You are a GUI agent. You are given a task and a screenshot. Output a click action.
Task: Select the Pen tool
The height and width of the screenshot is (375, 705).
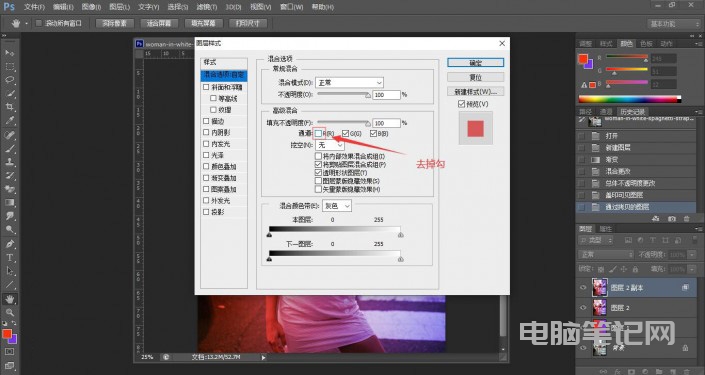click(x=9, y=244)
